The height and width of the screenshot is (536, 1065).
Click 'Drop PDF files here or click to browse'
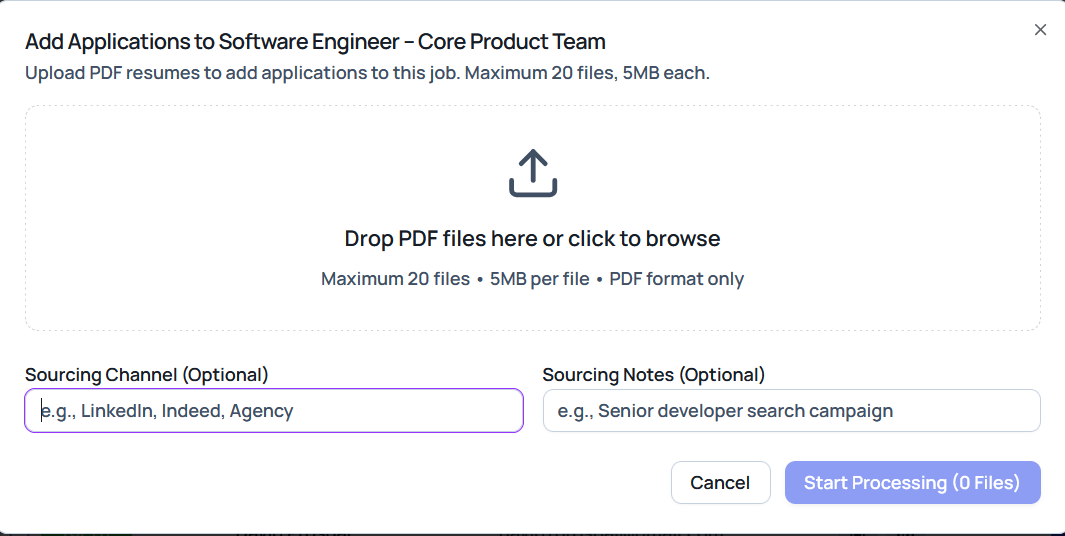532,239
